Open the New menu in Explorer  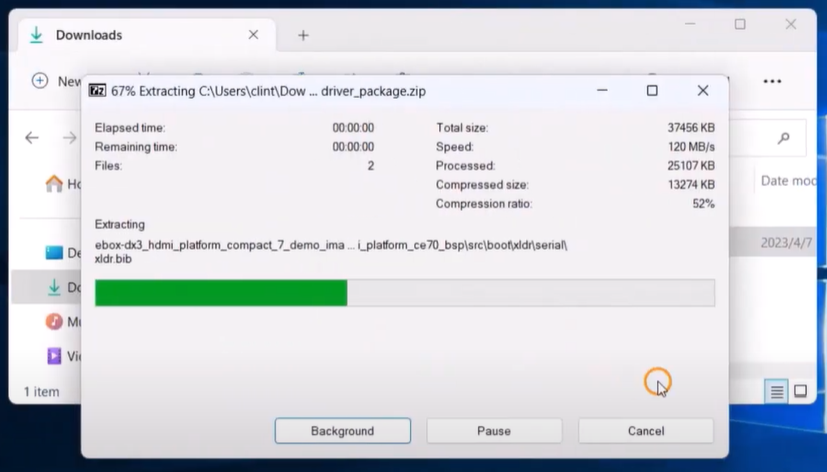(56, 81)
